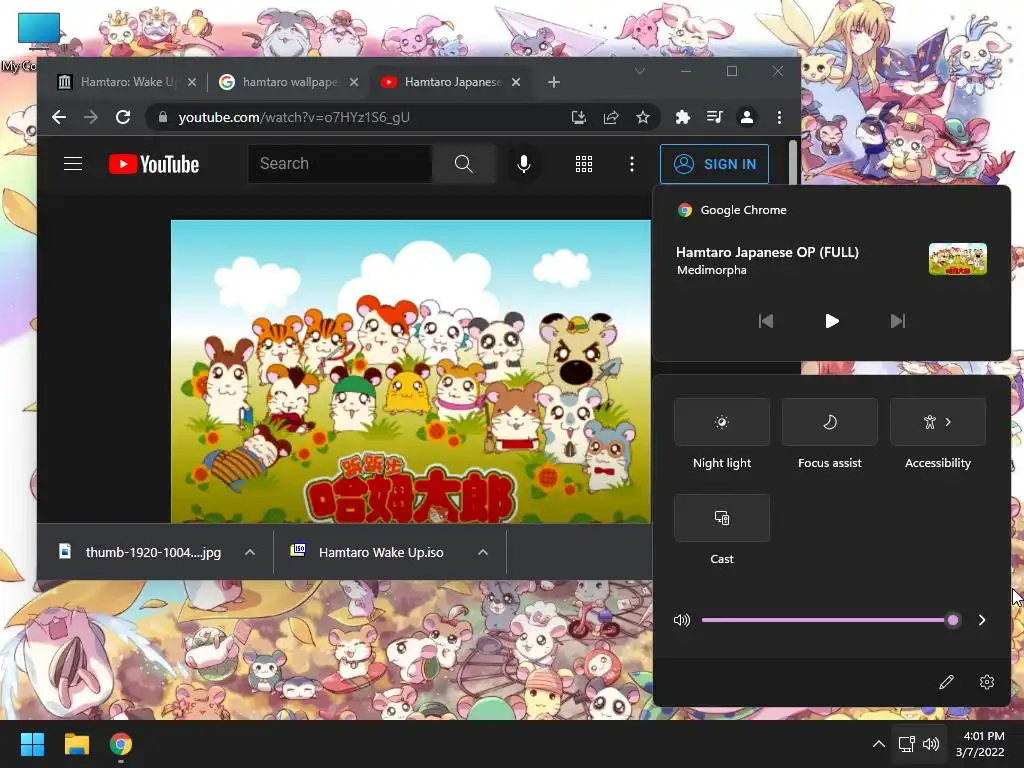
Task: Open the clock and date in taskbar
Action: (980, 744)
